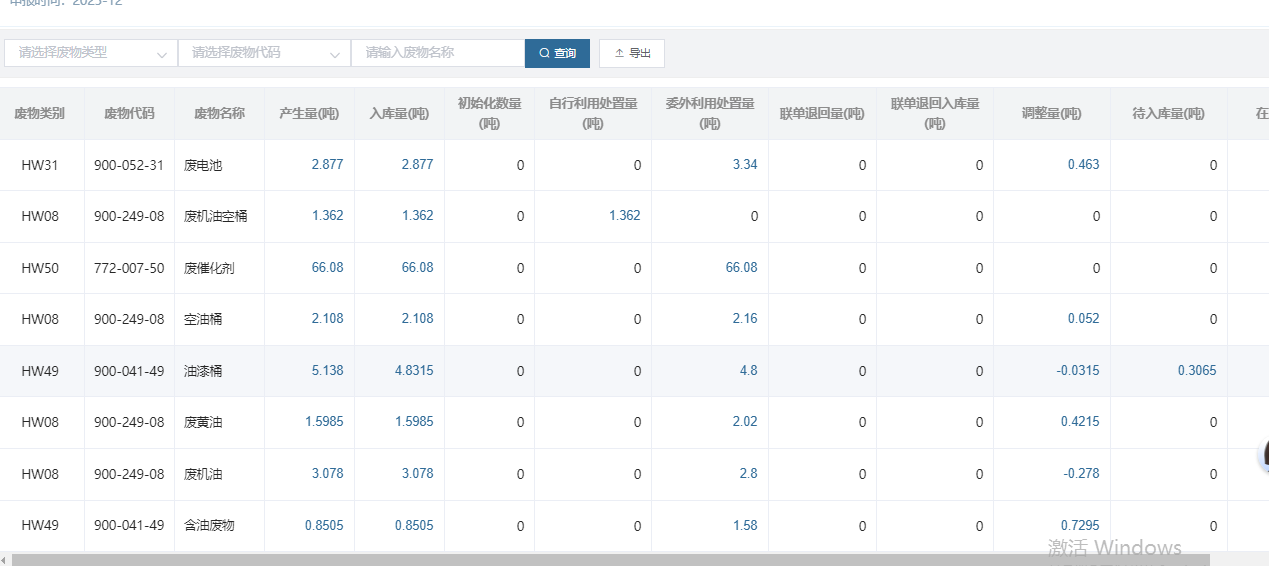Select the 772-007-50 waste code cell
This screenshot has height=566, width=1269.
click(x=128, y=268)
